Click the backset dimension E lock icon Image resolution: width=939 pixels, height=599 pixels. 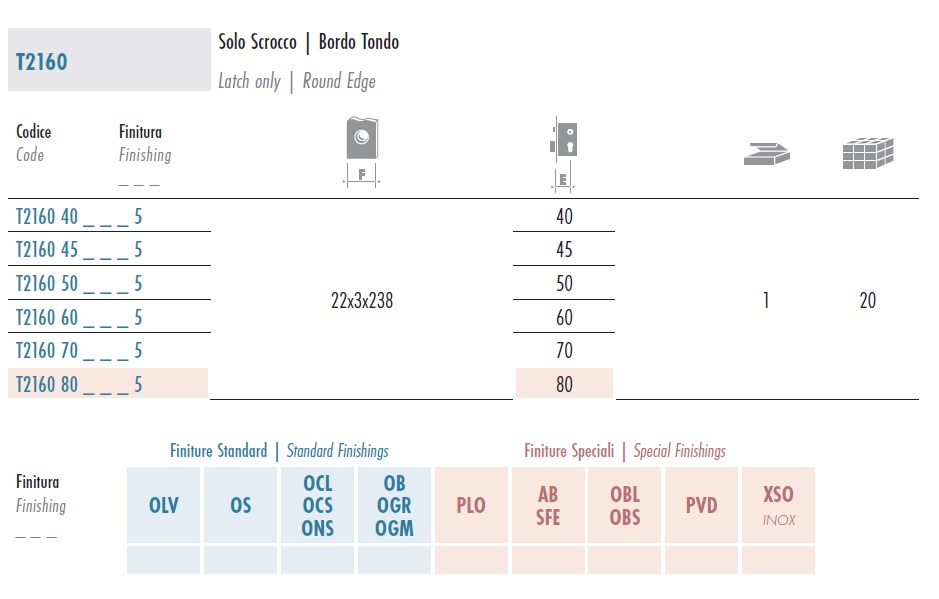pyautogui.click(x=563, y=154)
